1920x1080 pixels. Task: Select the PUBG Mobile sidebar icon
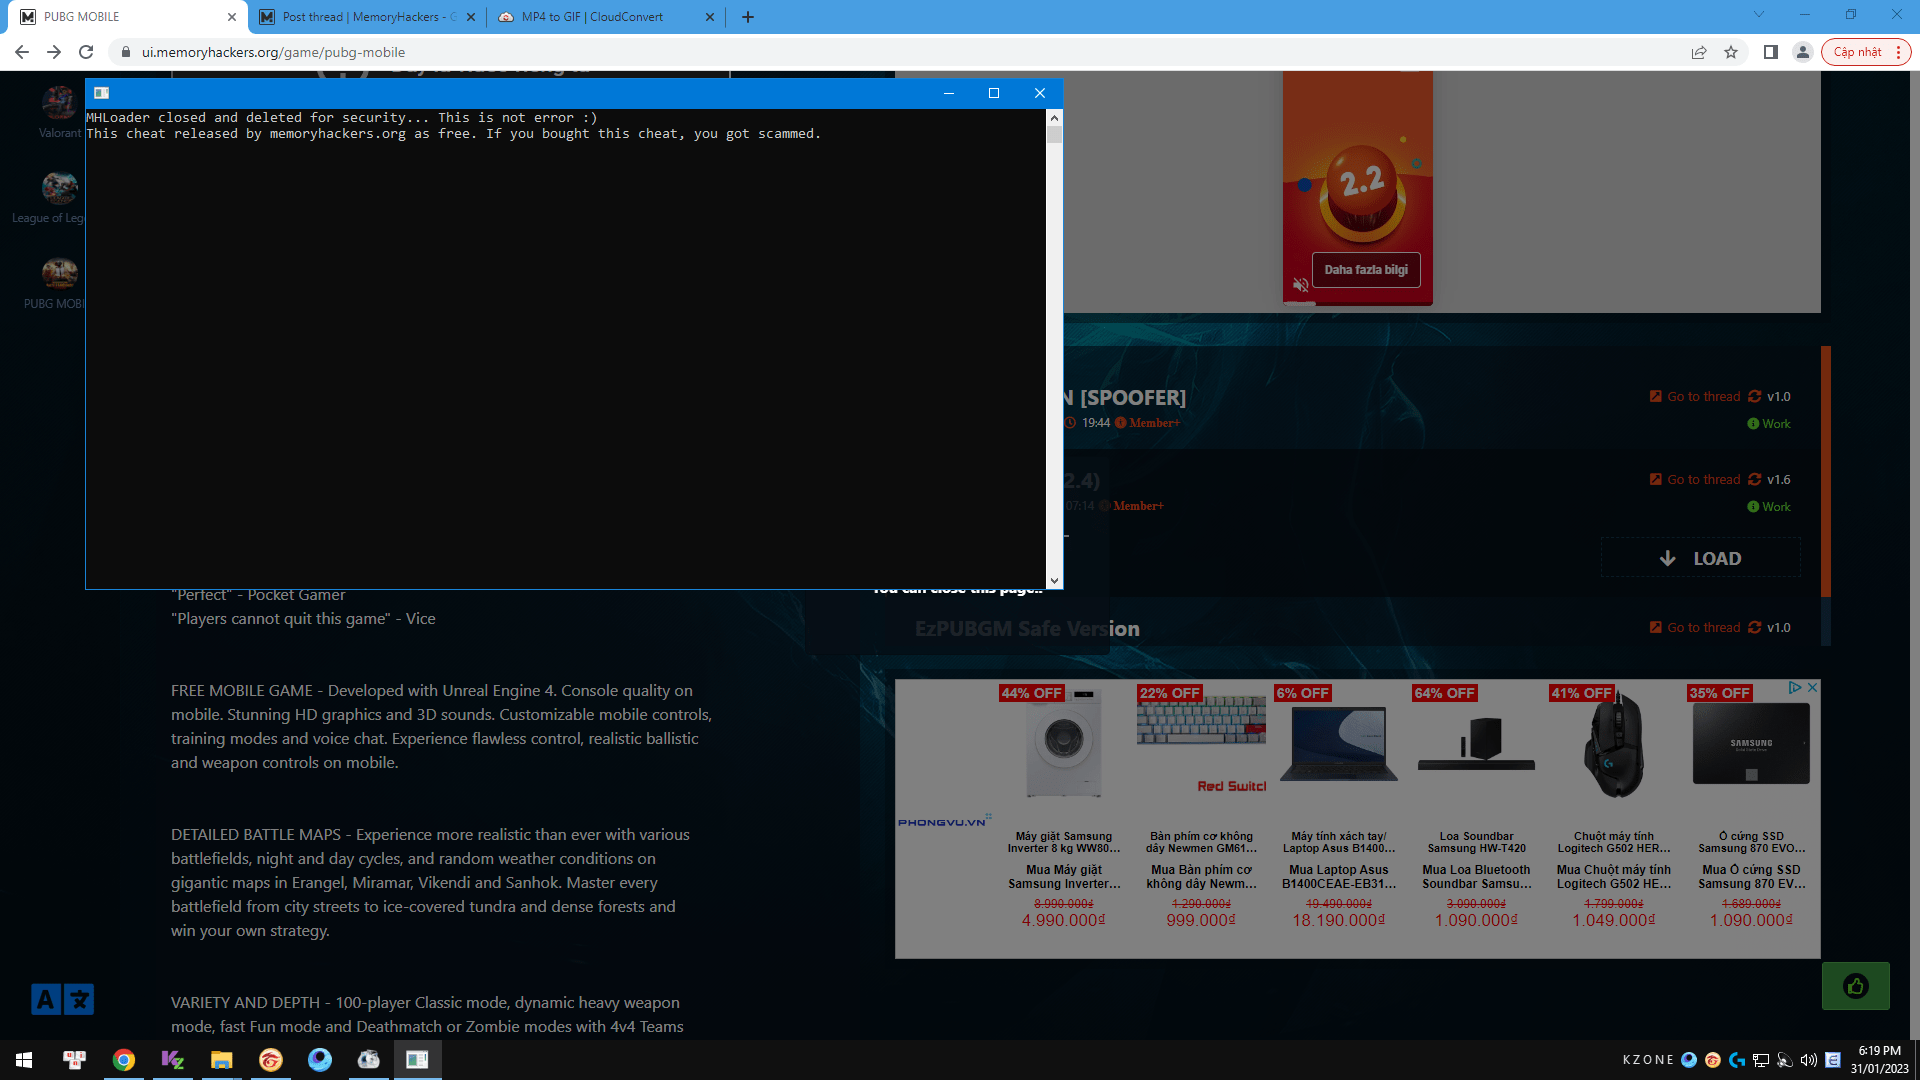click(x=59, y=273)
